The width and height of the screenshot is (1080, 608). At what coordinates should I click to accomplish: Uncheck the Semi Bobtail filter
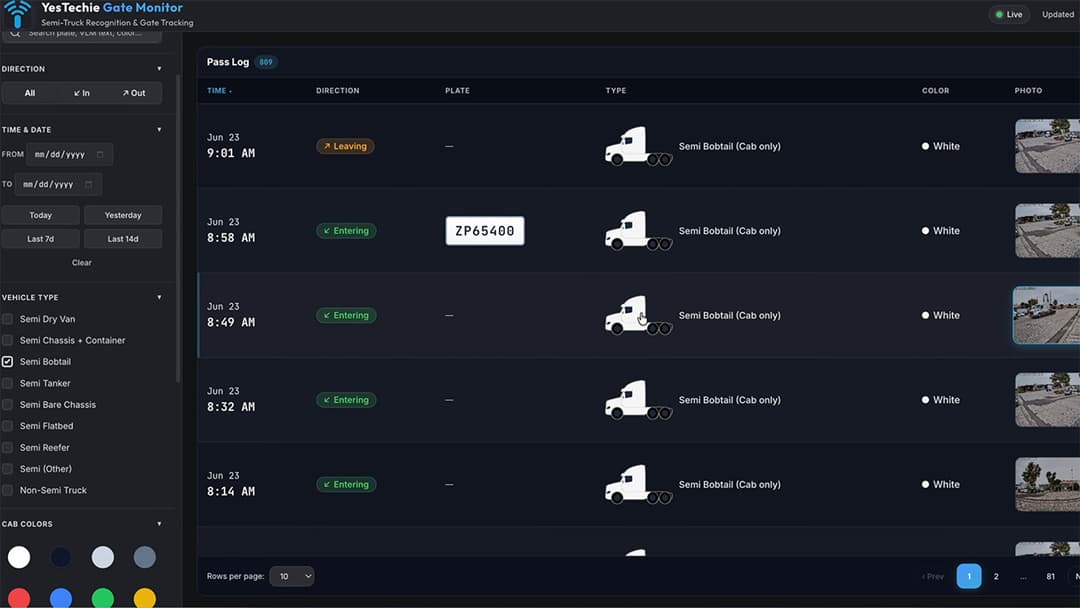click(8, 361)
